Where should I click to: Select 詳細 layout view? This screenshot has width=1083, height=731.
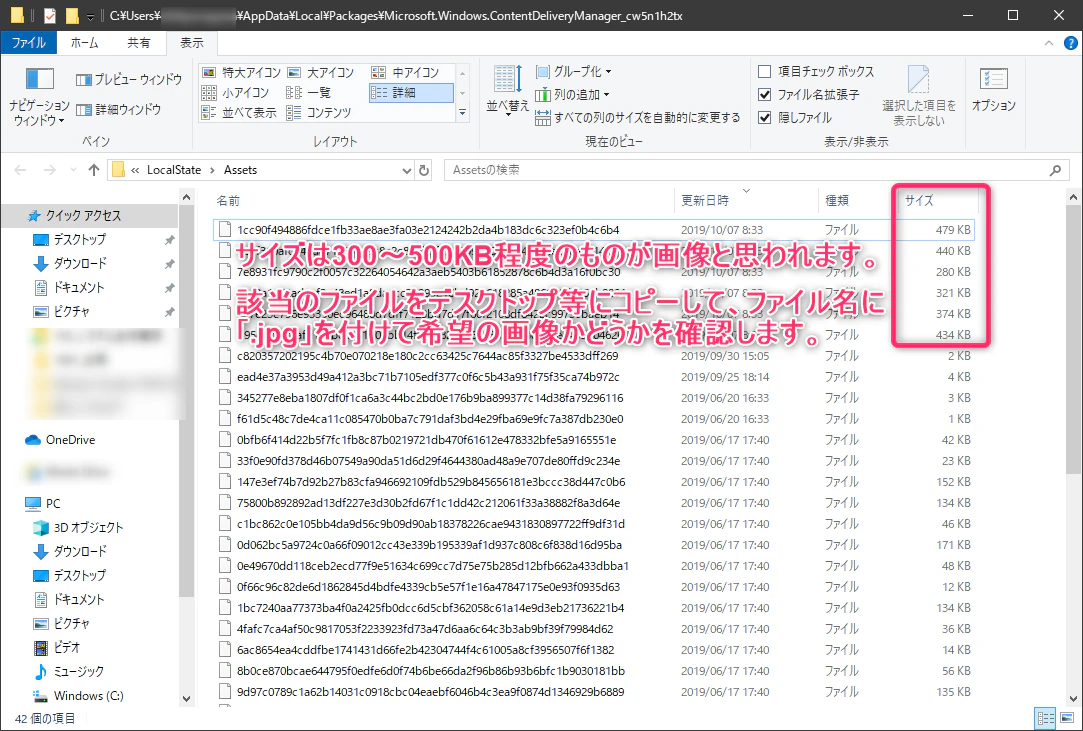[411, 93]
